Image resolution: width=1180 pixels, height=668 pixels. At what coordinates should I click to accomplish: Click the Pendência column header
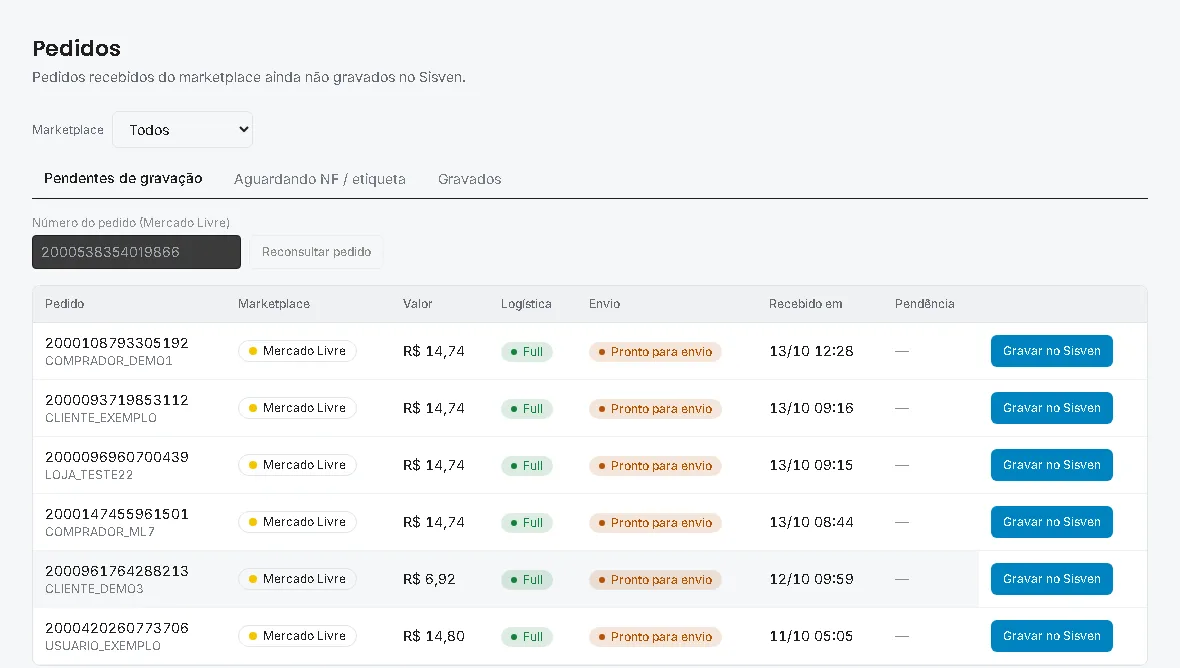[x=924, y=304]
